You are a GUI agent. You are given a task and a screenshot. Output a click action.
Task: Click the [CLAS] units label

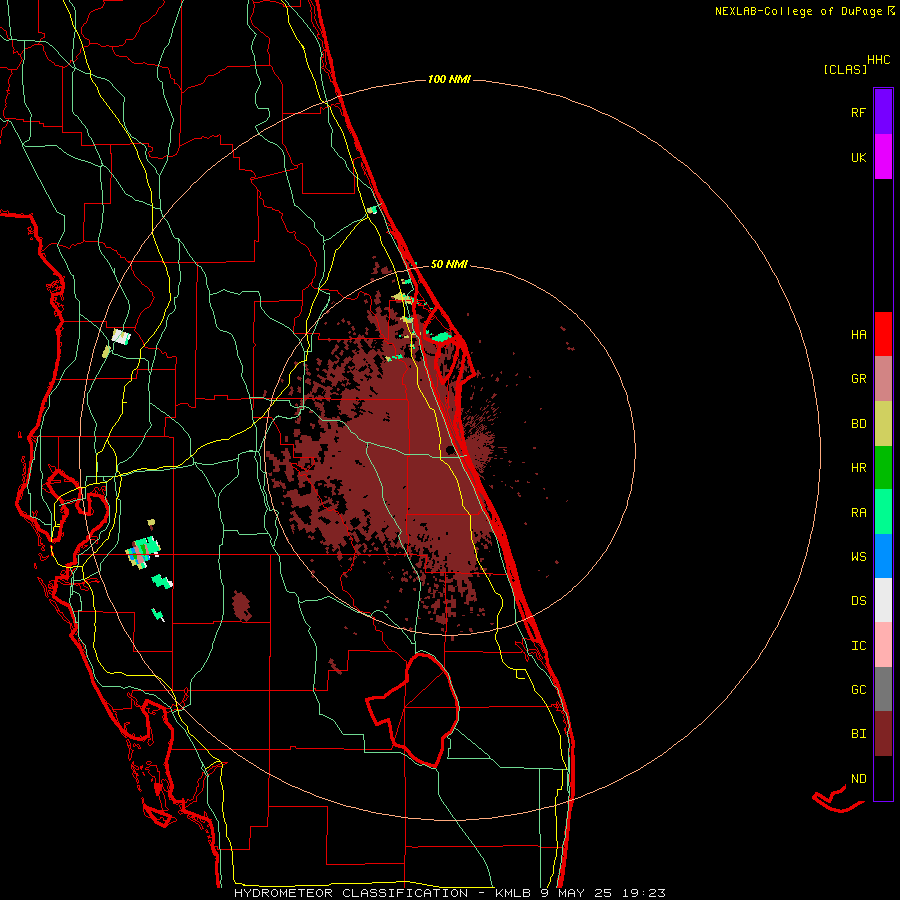coord(845,69)
